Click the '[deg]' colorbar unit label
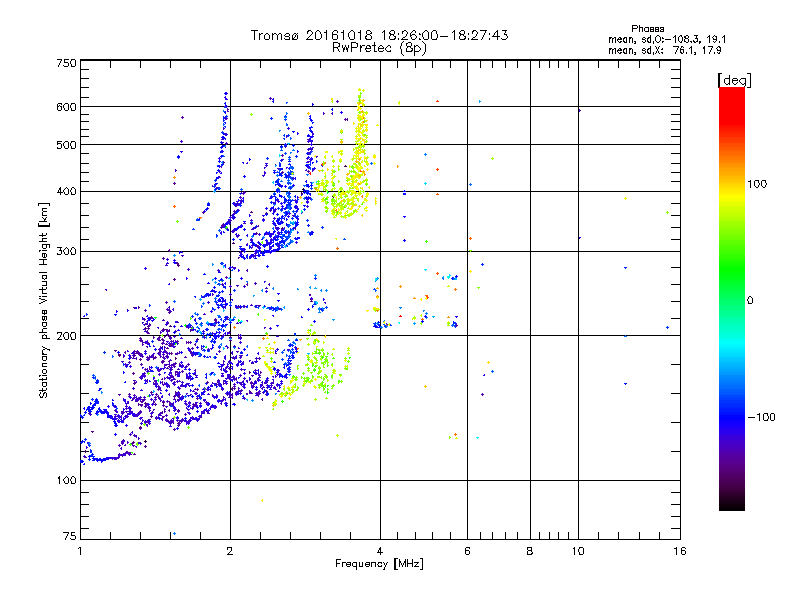 [734, 80]
